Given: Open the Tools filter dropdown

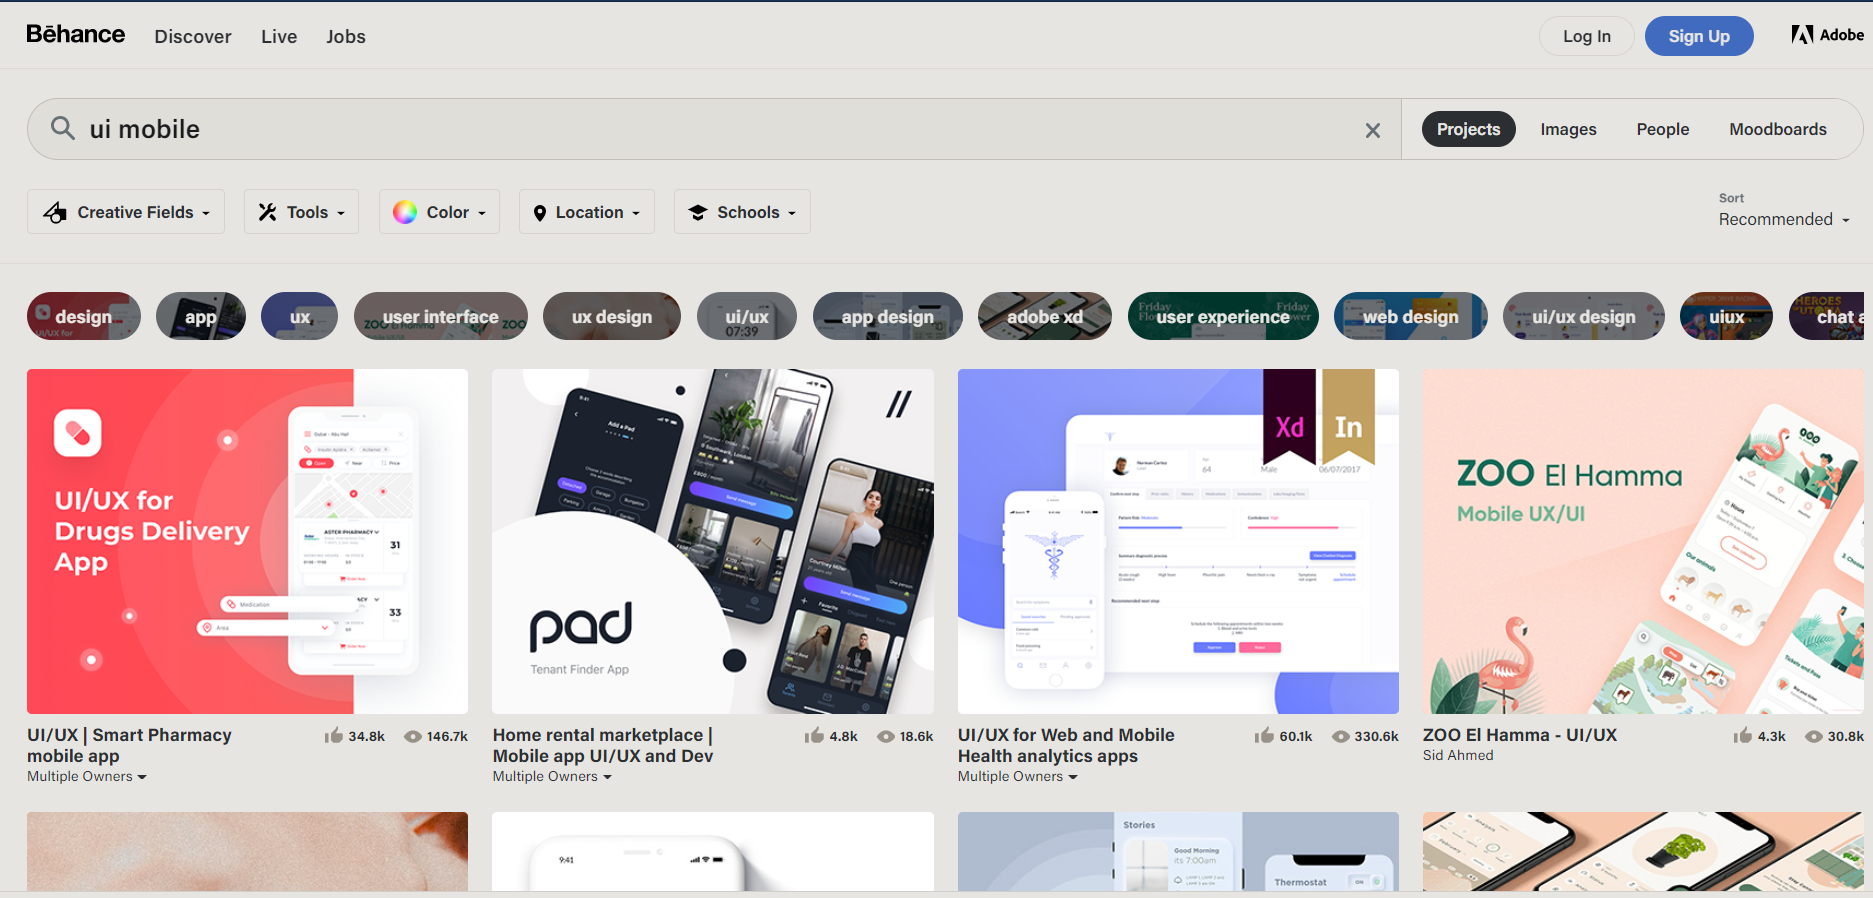Looking at the screenshot, I should point(301,212).
